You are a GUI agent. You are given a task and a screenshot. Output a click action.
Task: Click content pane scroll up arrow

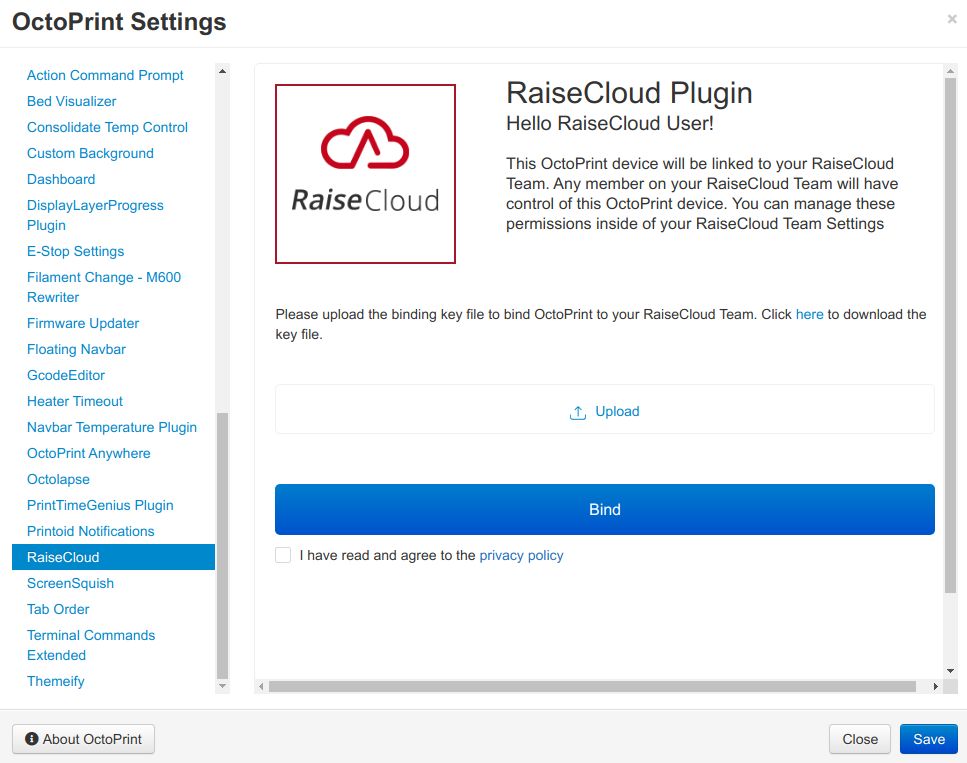click(950, 71)
